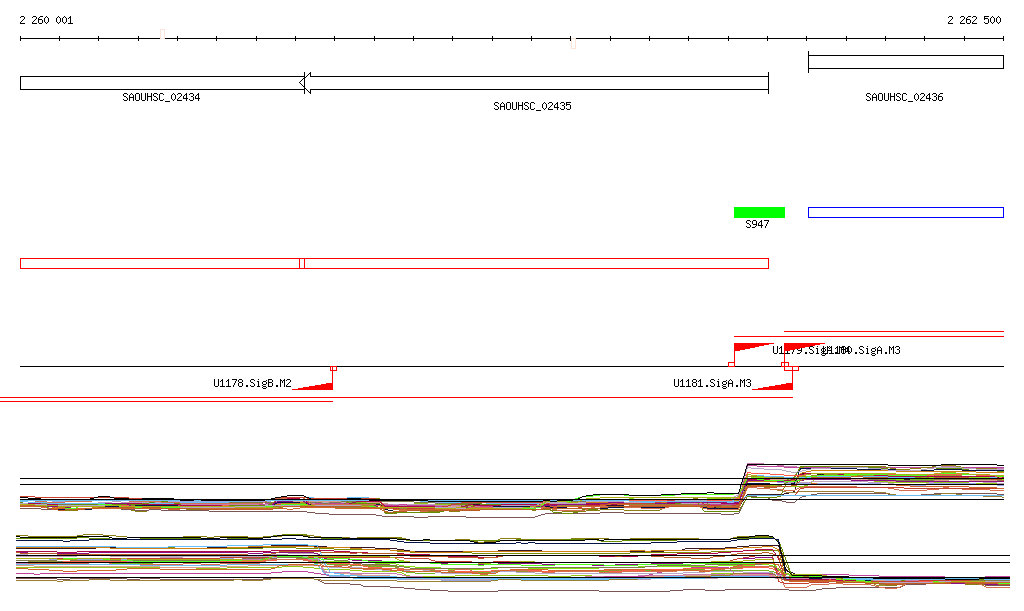Screen dimensions: 1024x611
Task: Click the S947 label text
Action: 757,225
